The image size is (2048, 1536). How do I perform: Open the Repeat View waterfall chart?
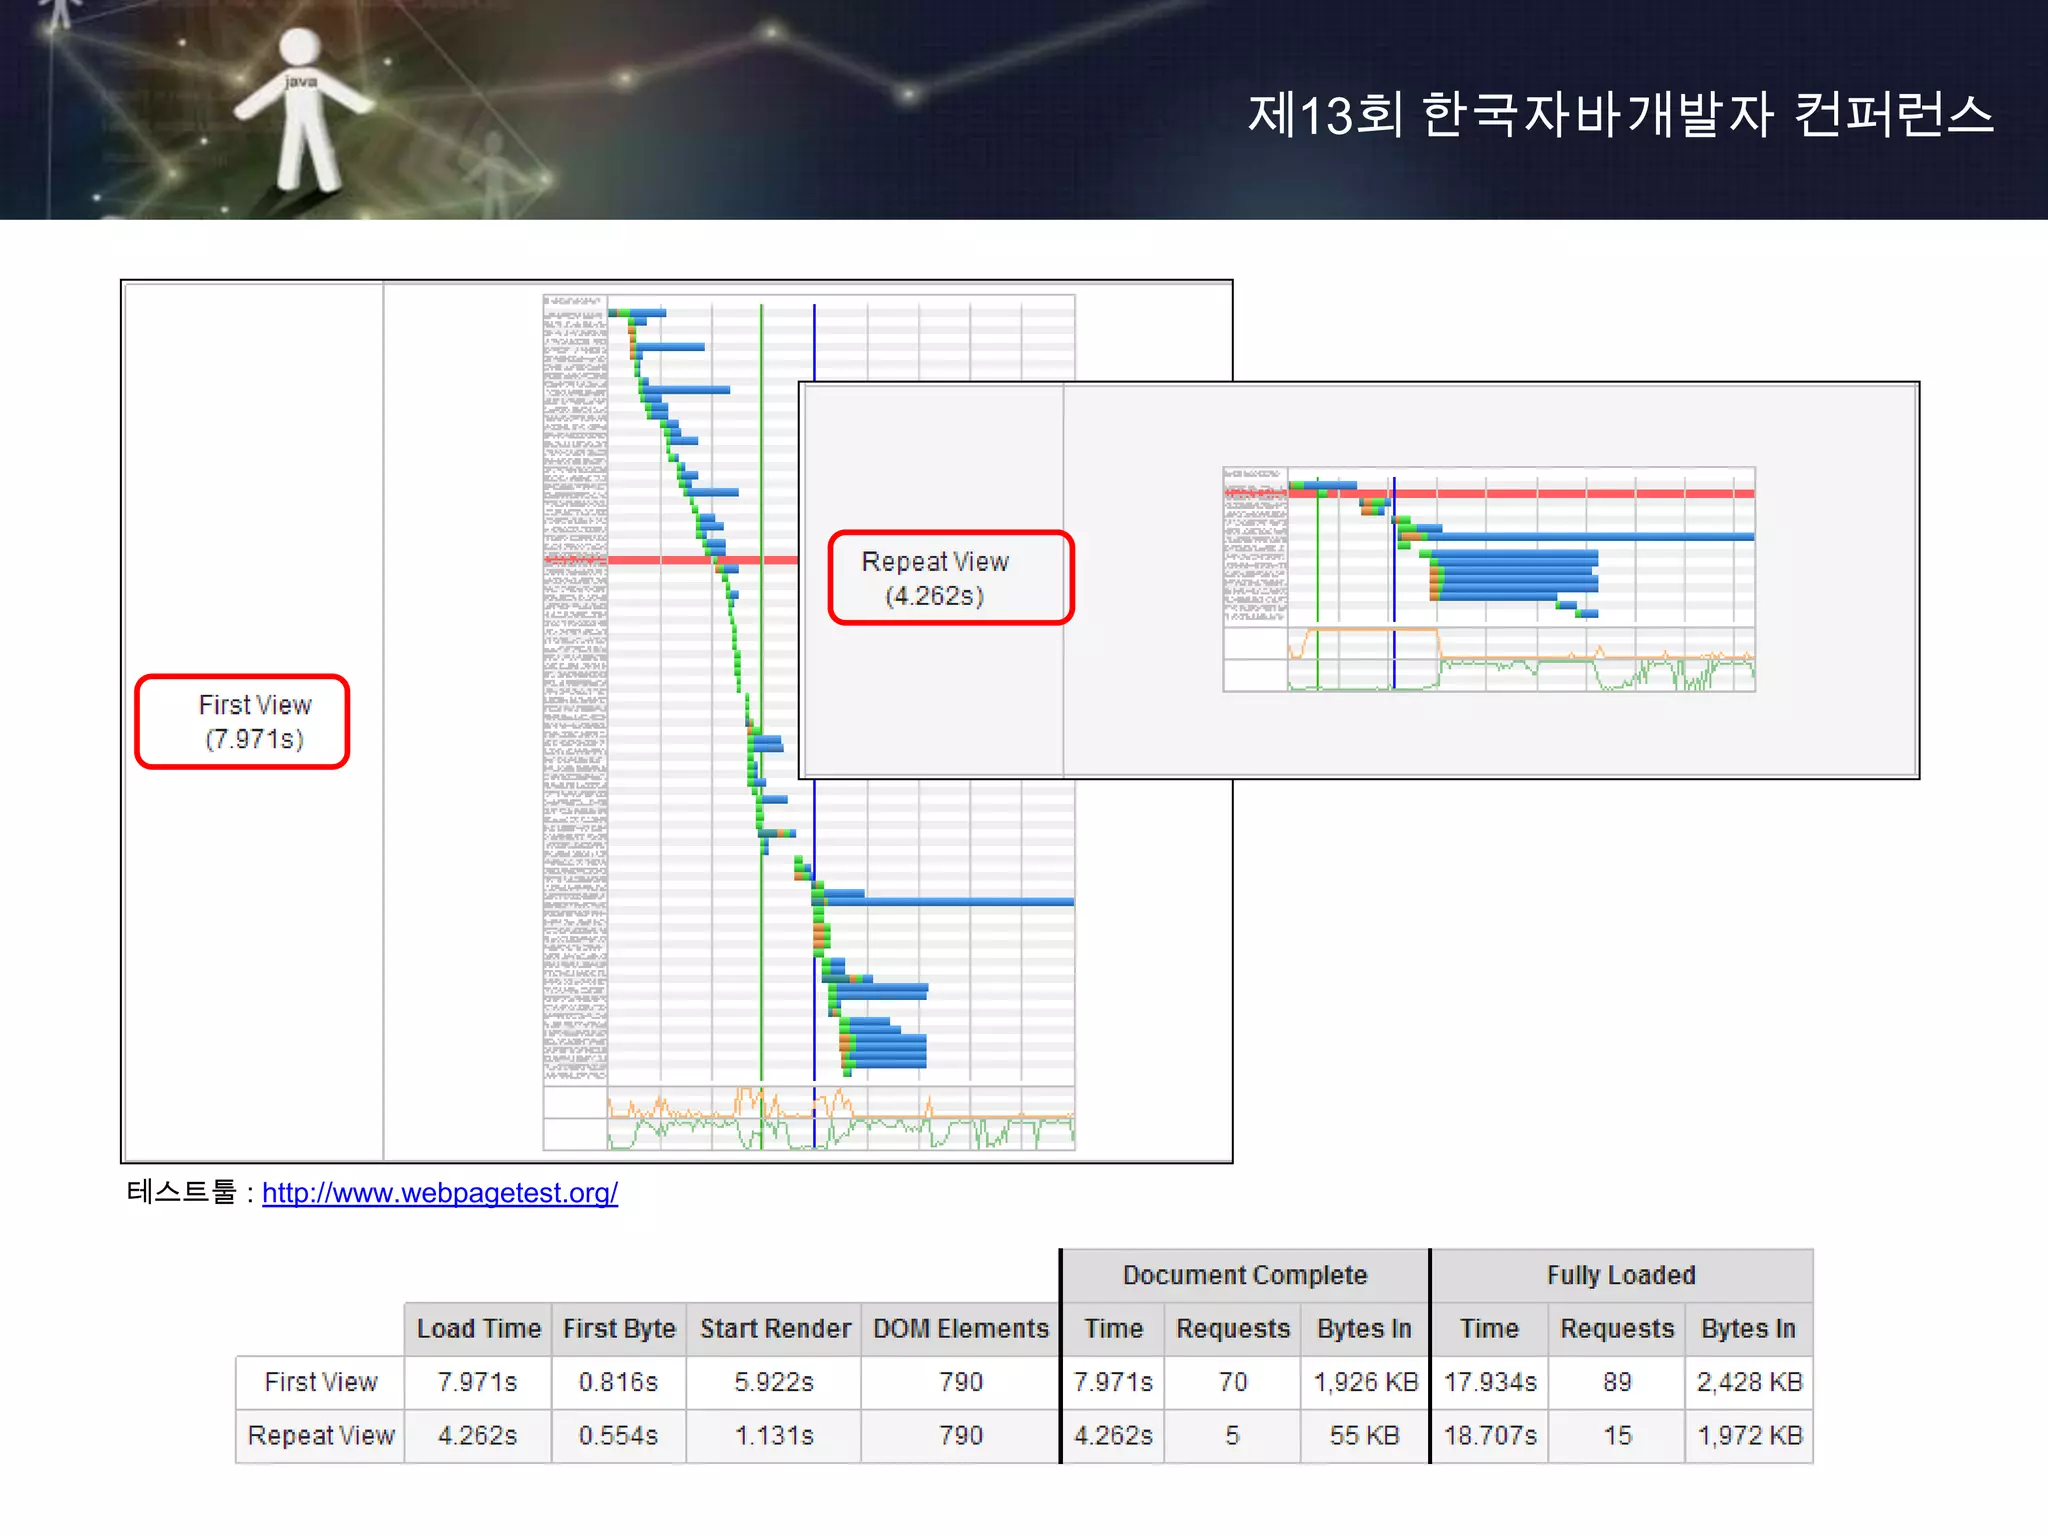click(1489, 579)
